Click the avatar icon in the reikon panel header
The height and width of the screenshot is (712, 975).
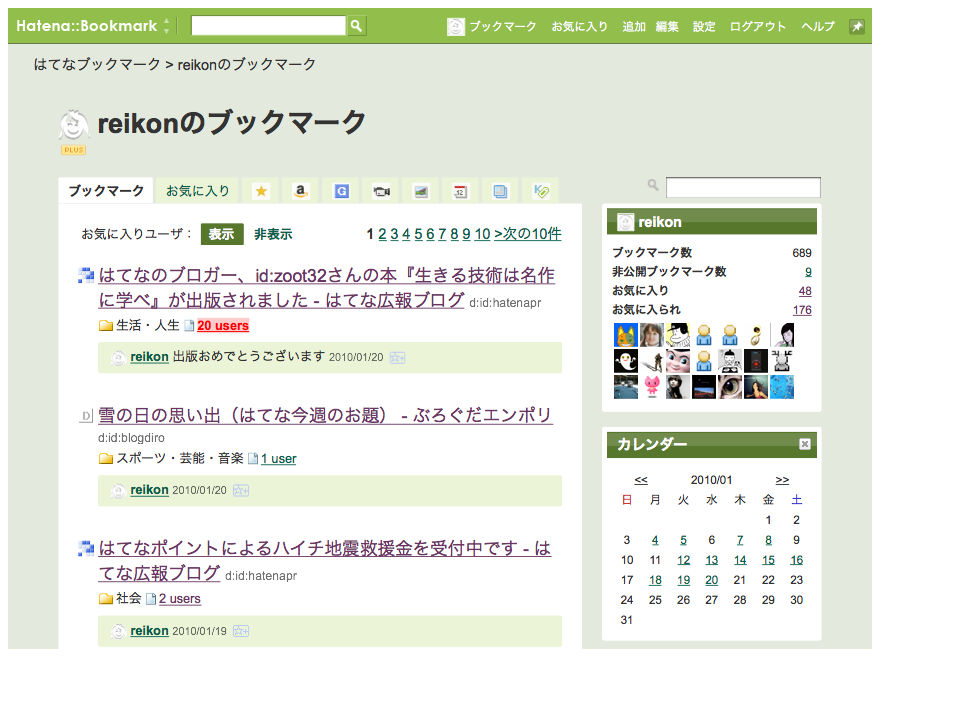point(626,222)
